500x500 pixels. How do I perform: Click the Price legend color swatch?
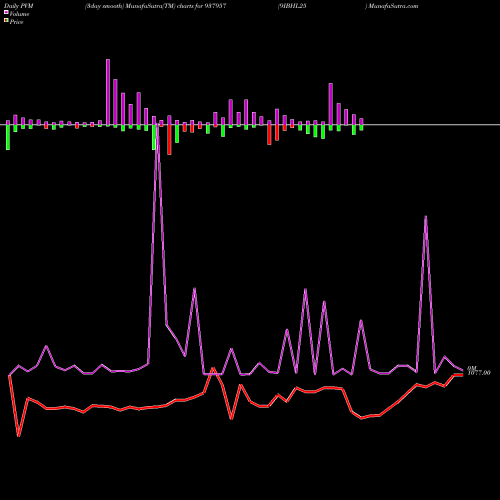click(x=6, y=21)
